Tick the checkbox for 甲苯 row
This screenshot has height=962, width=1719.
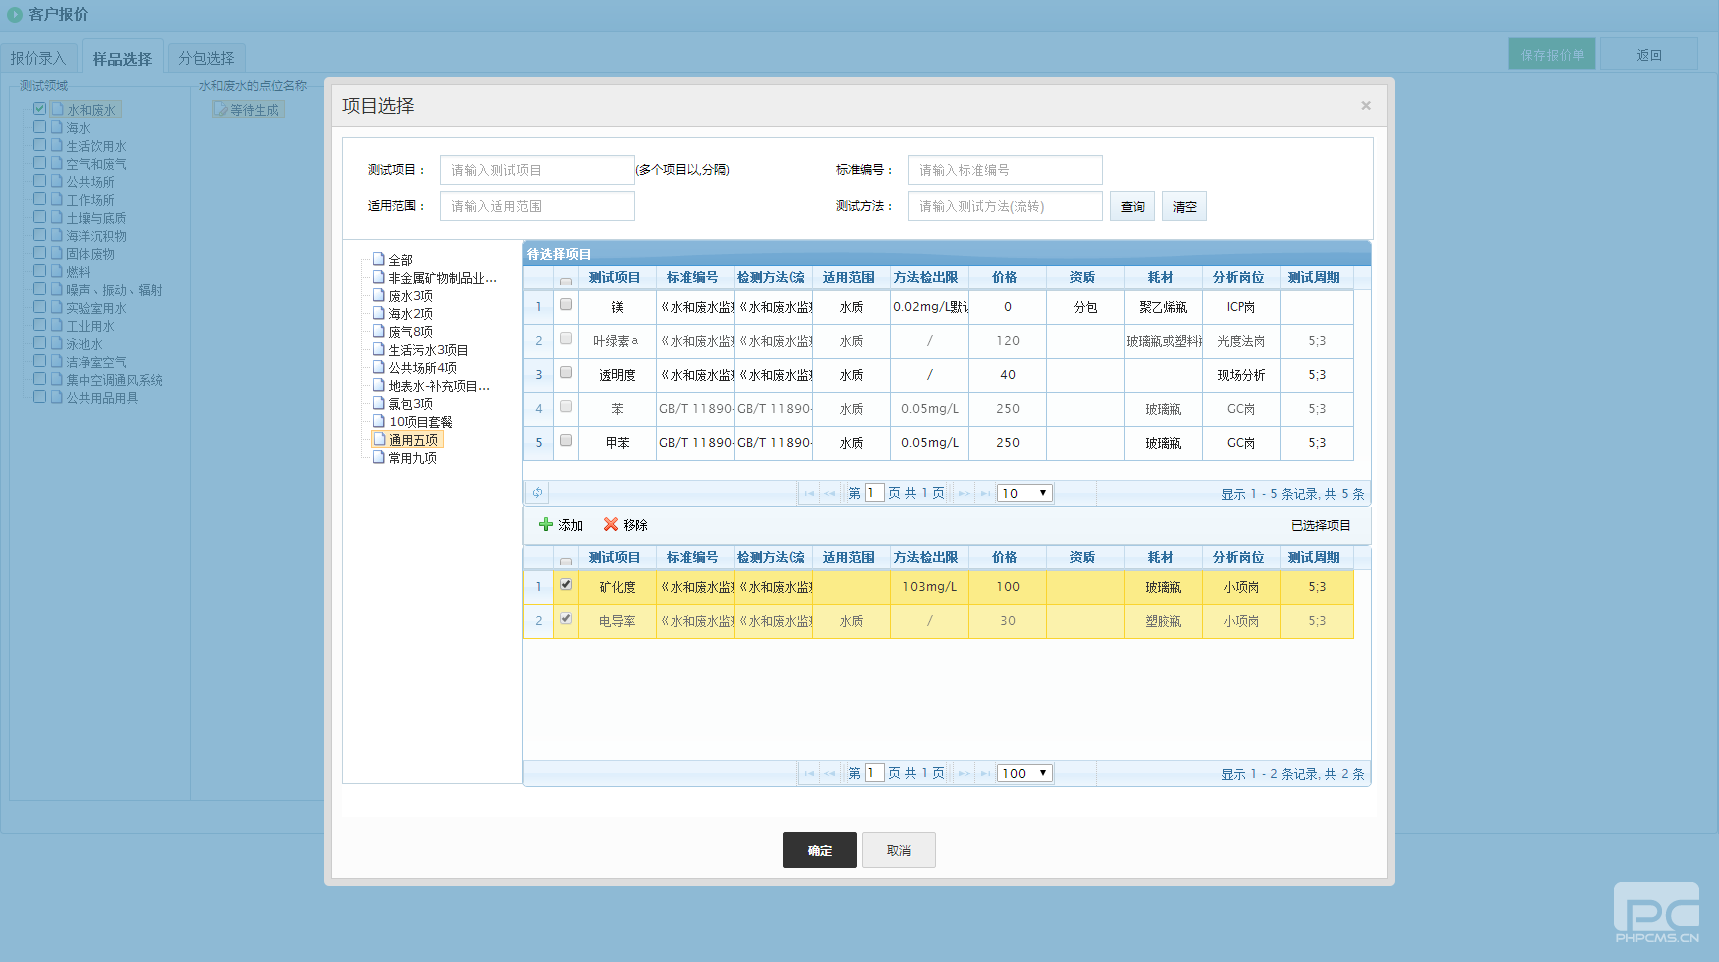[x=566, y=441]
